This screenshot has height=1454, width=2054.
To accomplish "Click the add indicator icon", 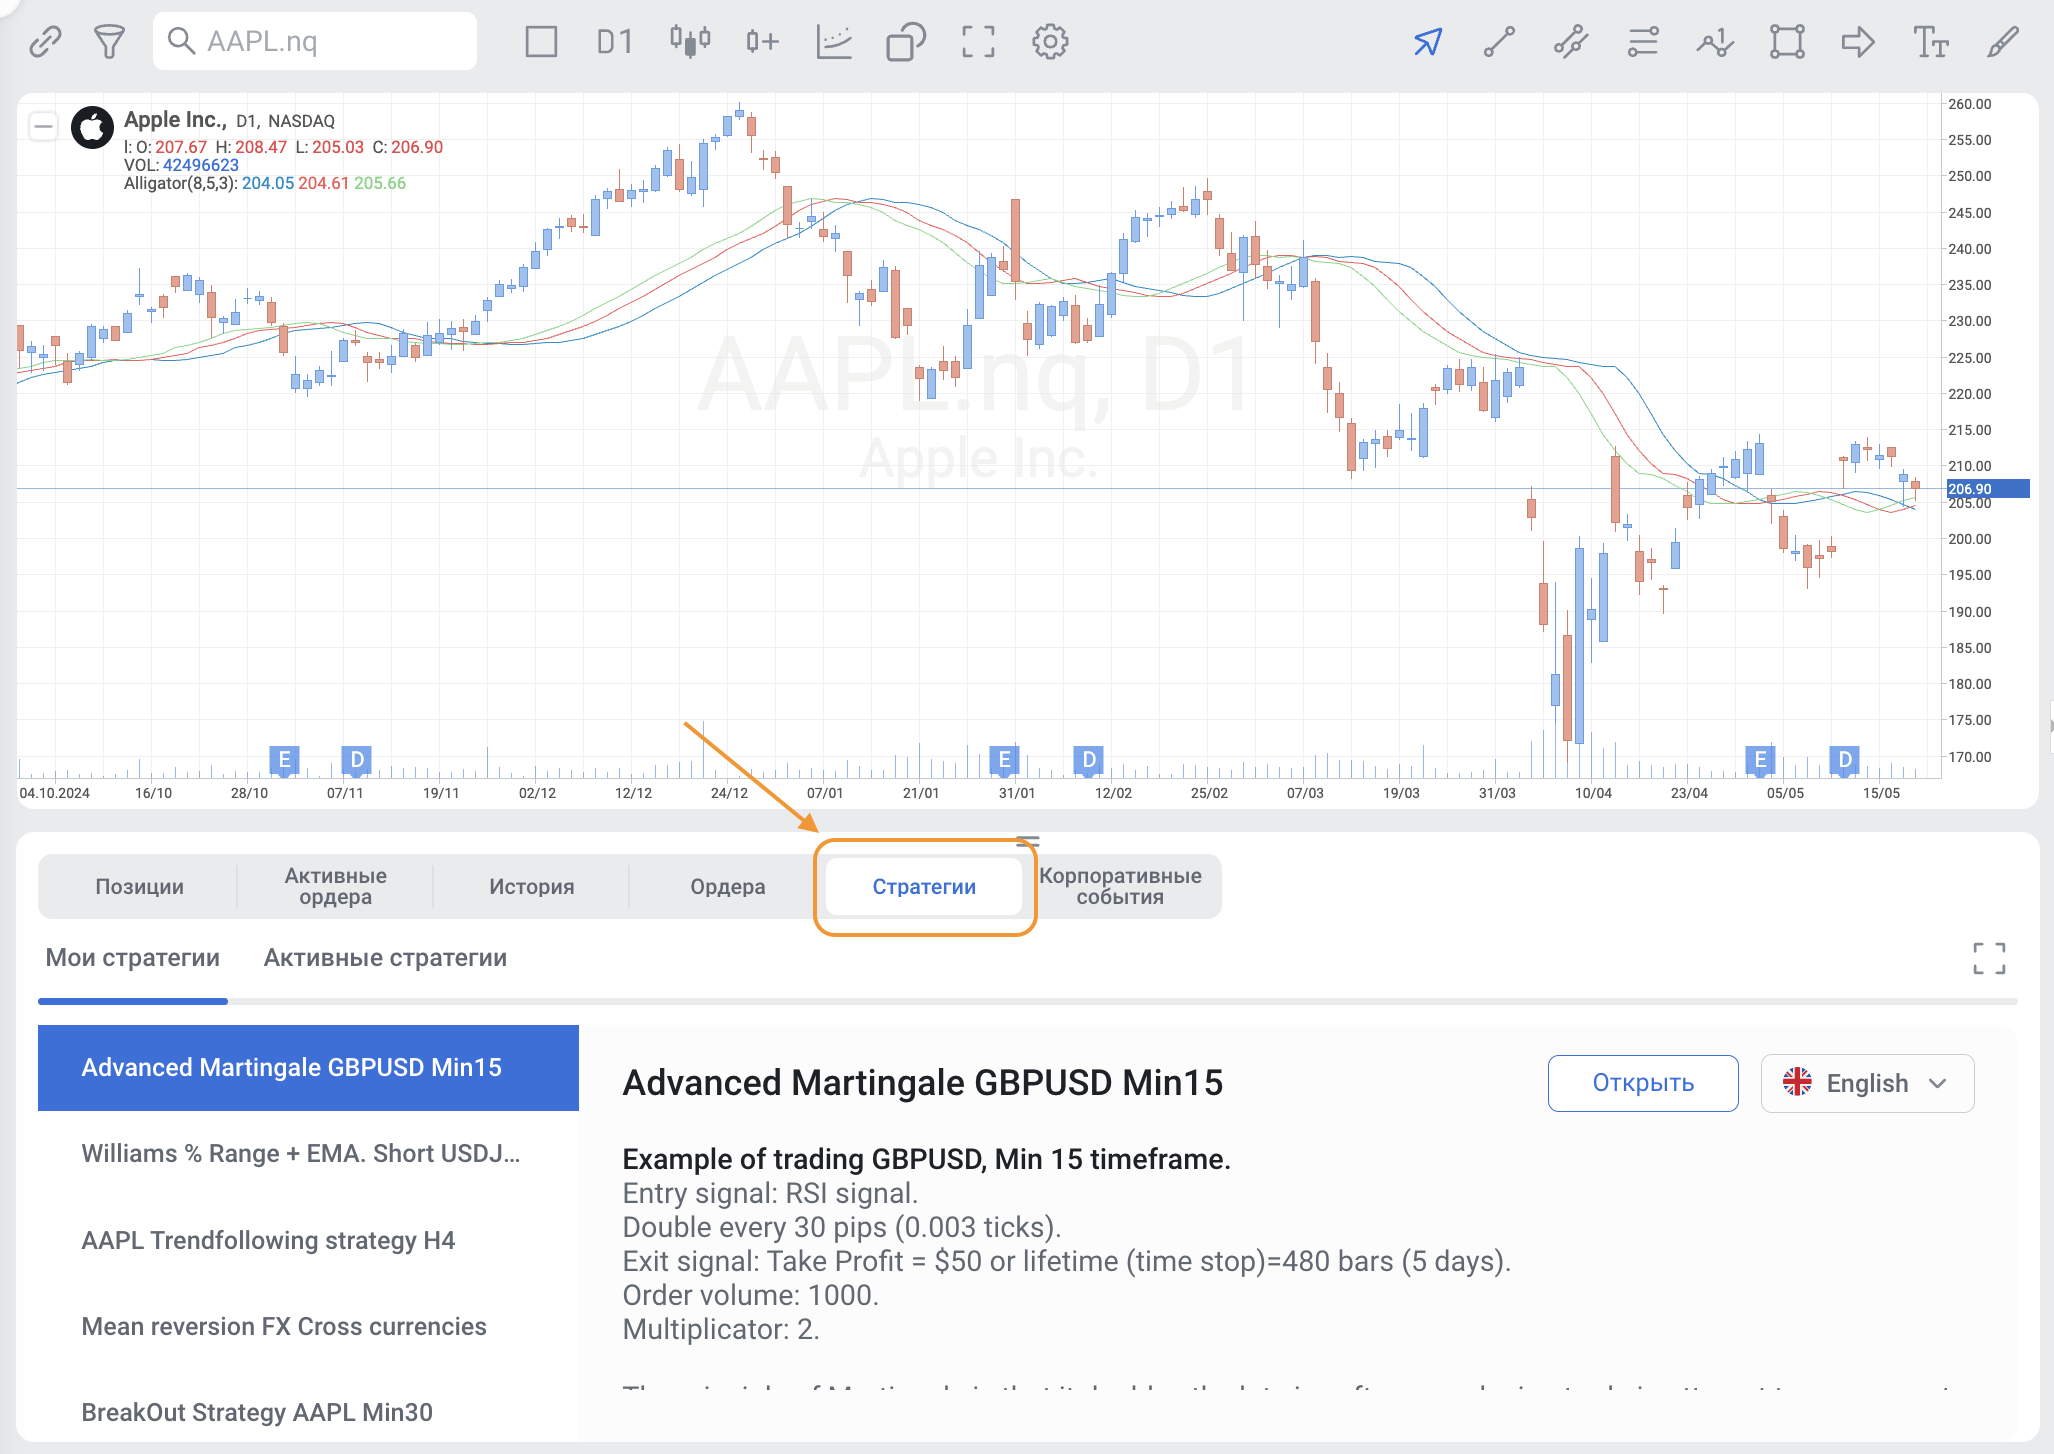I will pyautogui.click(x=762, y=42).
